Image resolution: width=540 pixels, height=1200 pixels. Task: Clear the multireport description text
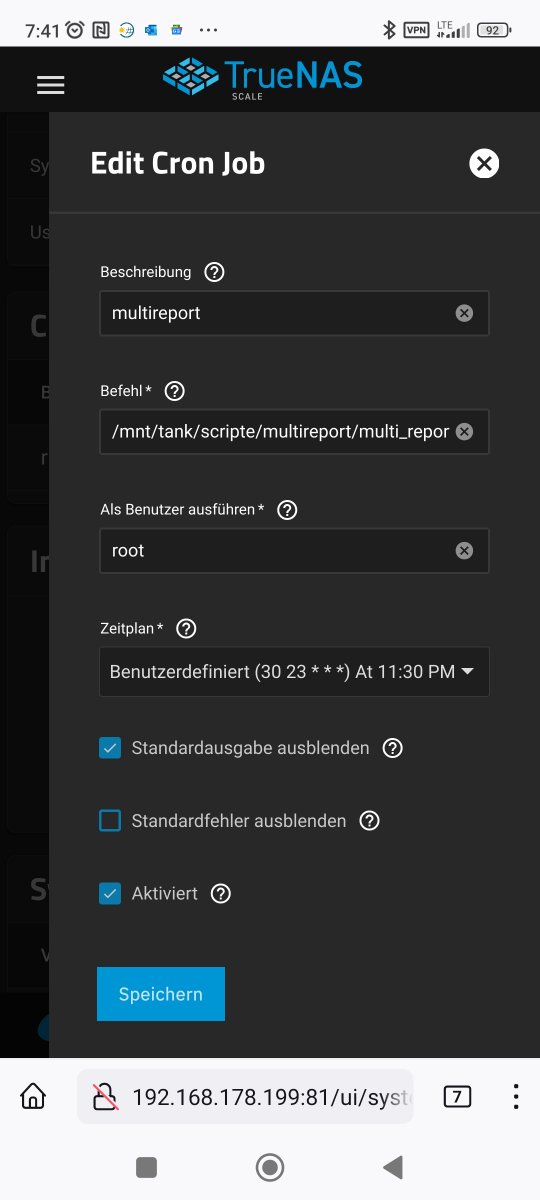pyautogui.click(x=464, y=313)
